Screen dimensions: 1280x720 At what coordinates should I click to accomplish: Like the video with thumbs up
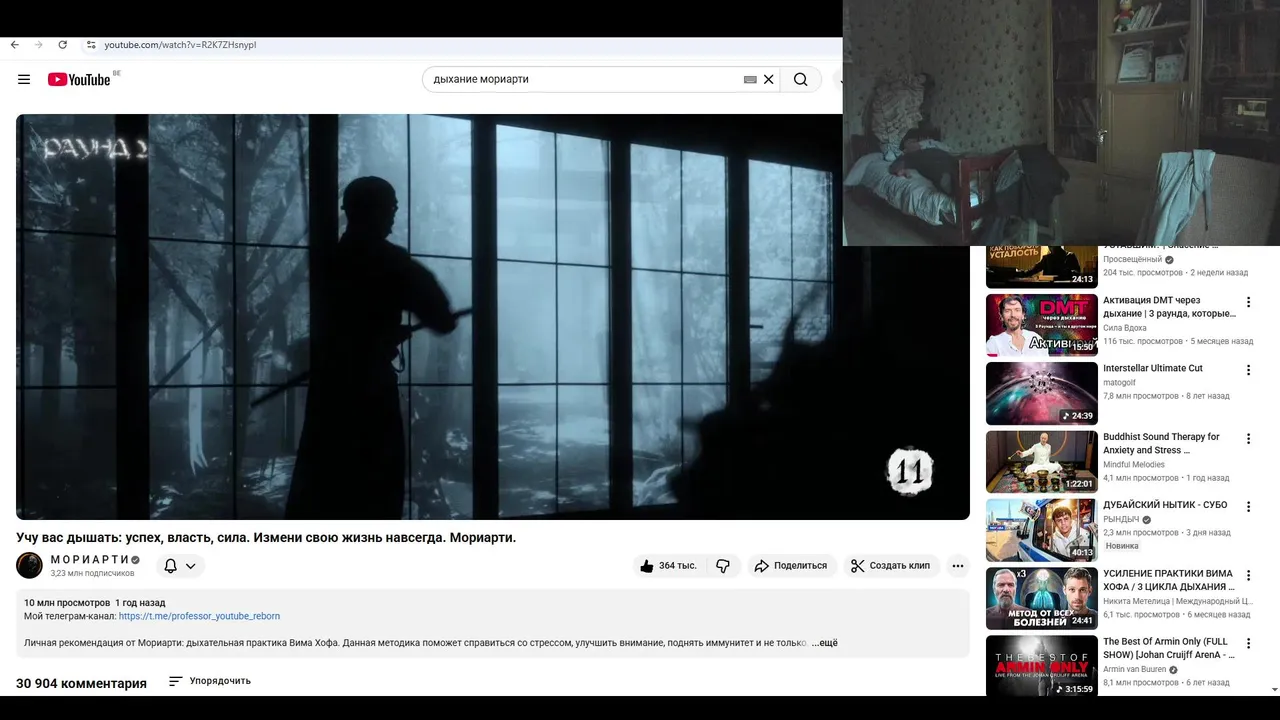(669, 566)
